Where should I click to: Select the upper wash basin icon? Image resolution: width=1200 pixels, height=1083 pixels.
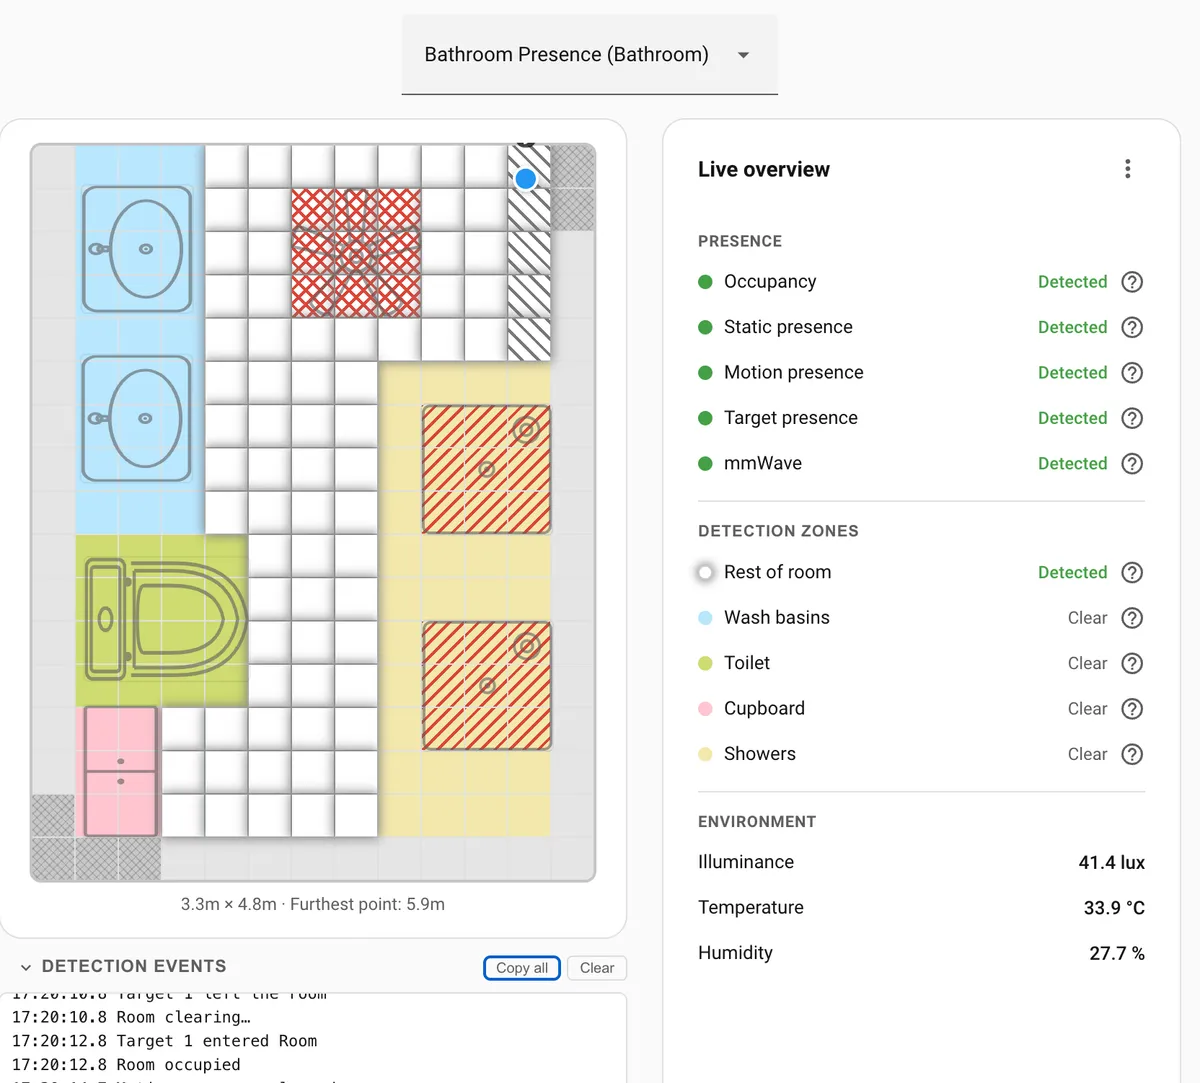[x=137, y=249]
